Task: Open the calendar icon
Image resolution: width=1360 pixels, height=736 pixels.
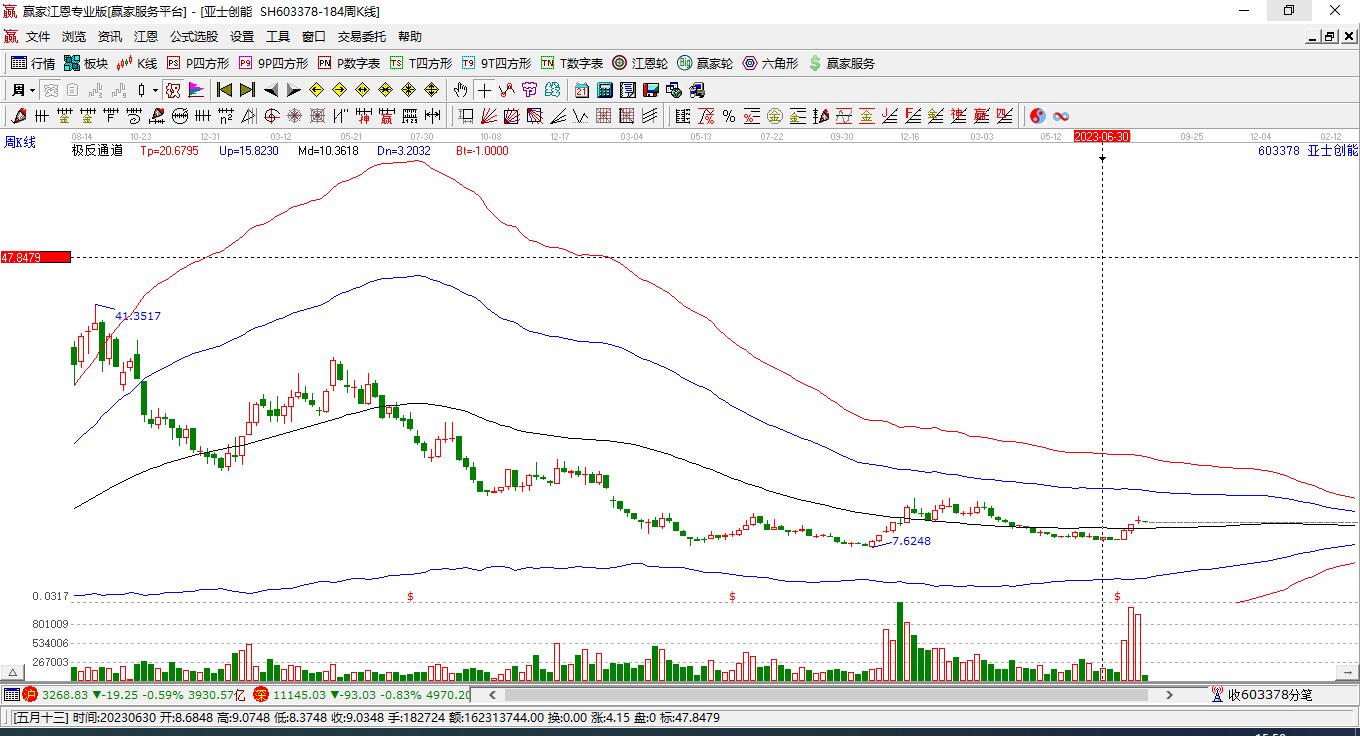Action: pos(581,90)
